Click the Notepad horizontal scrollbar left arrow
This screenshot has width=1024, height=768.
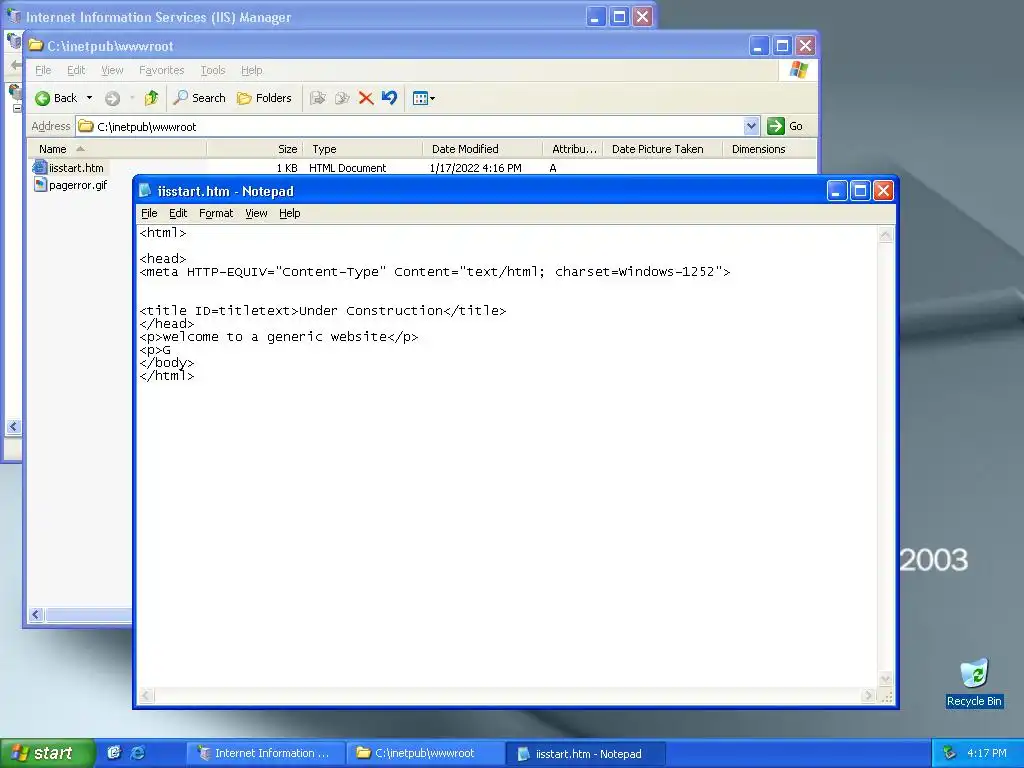click(x=146, y=696)
